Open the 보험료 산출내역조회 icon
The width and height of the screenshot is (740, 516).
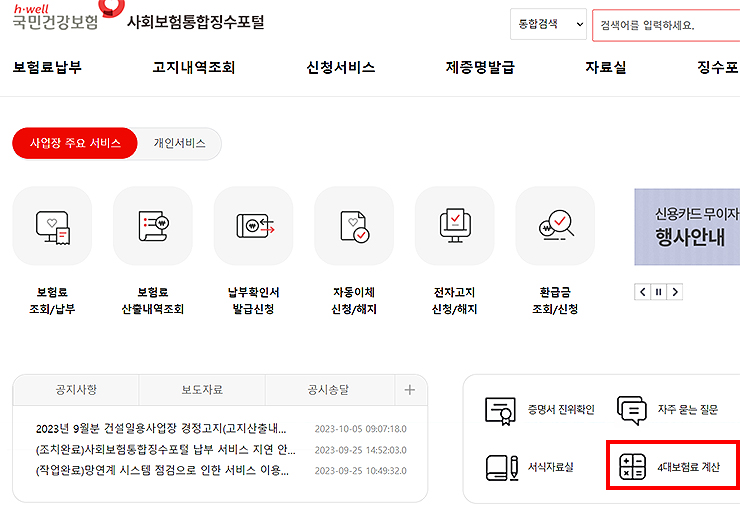(153, 226)
